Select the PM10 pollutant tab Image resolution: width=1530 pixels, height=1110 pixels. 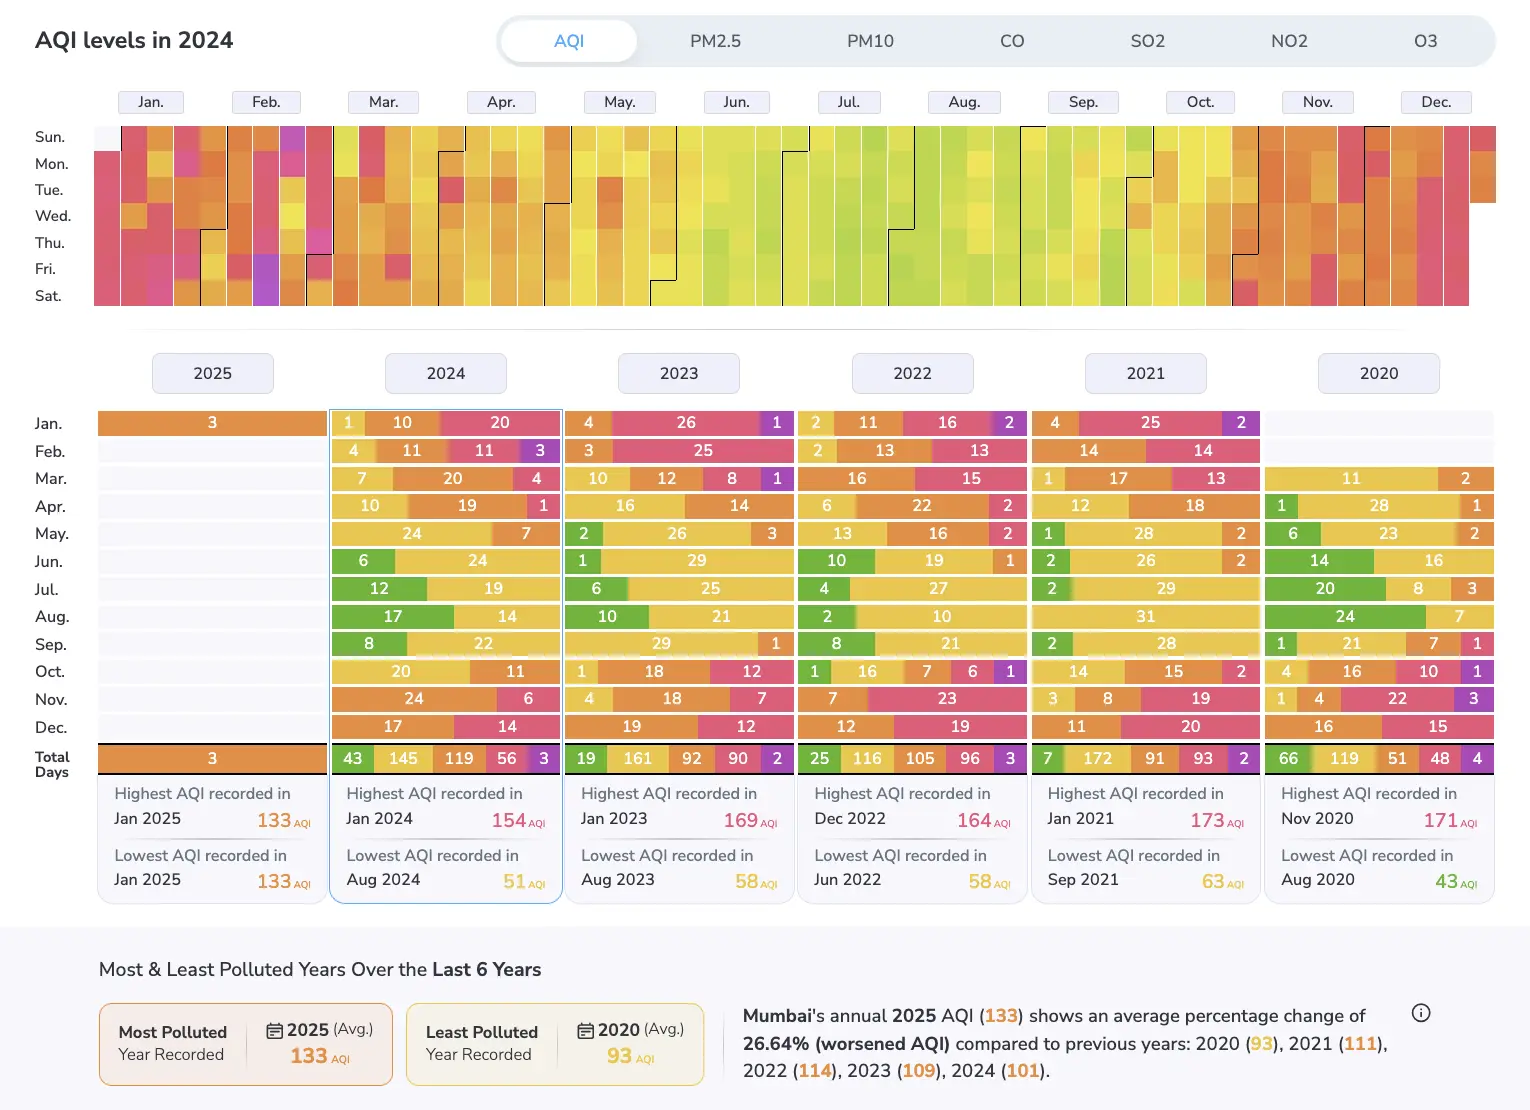click(x=870, y=41)
